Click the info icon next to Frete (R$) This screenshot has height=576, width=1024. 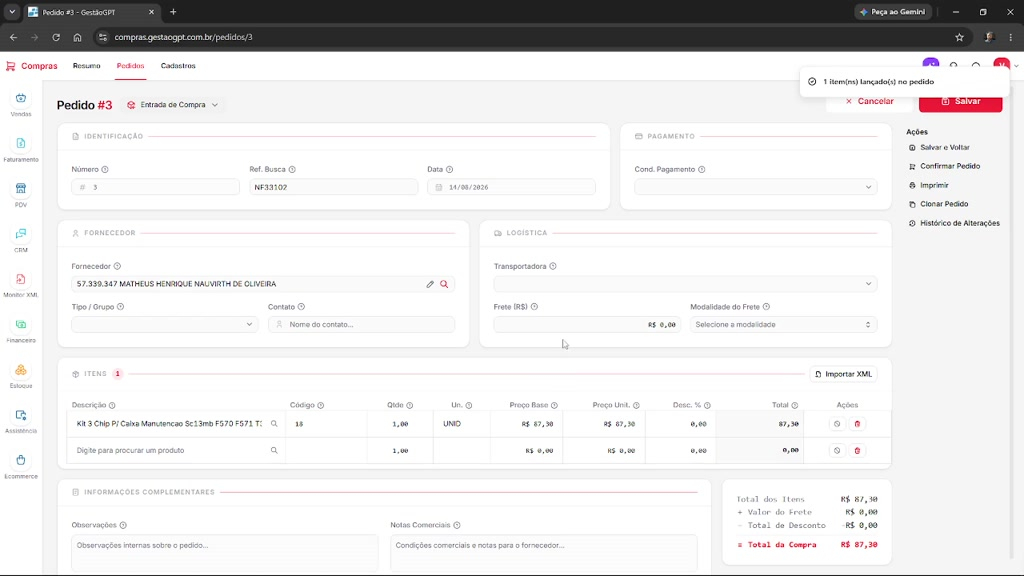(534, 307)
